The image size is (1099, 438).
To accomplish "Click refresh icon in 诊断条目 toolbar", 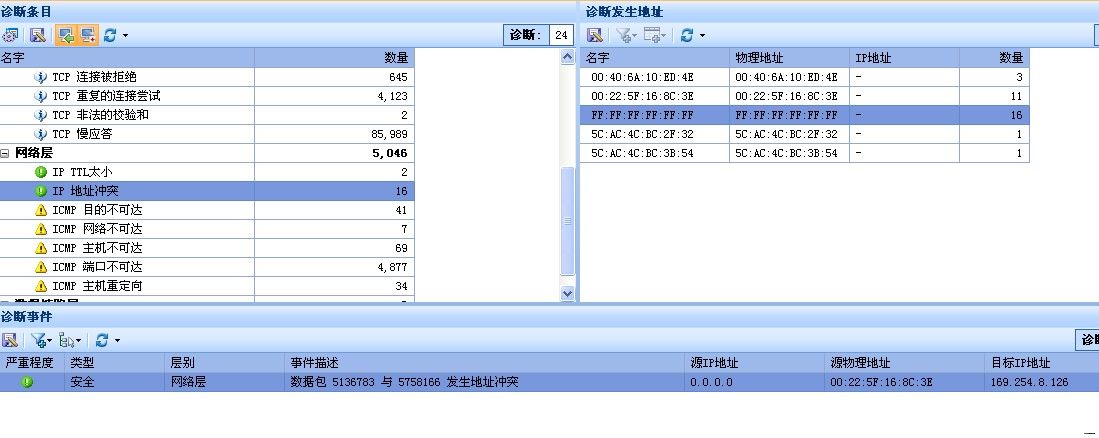I will coord(110,35).
